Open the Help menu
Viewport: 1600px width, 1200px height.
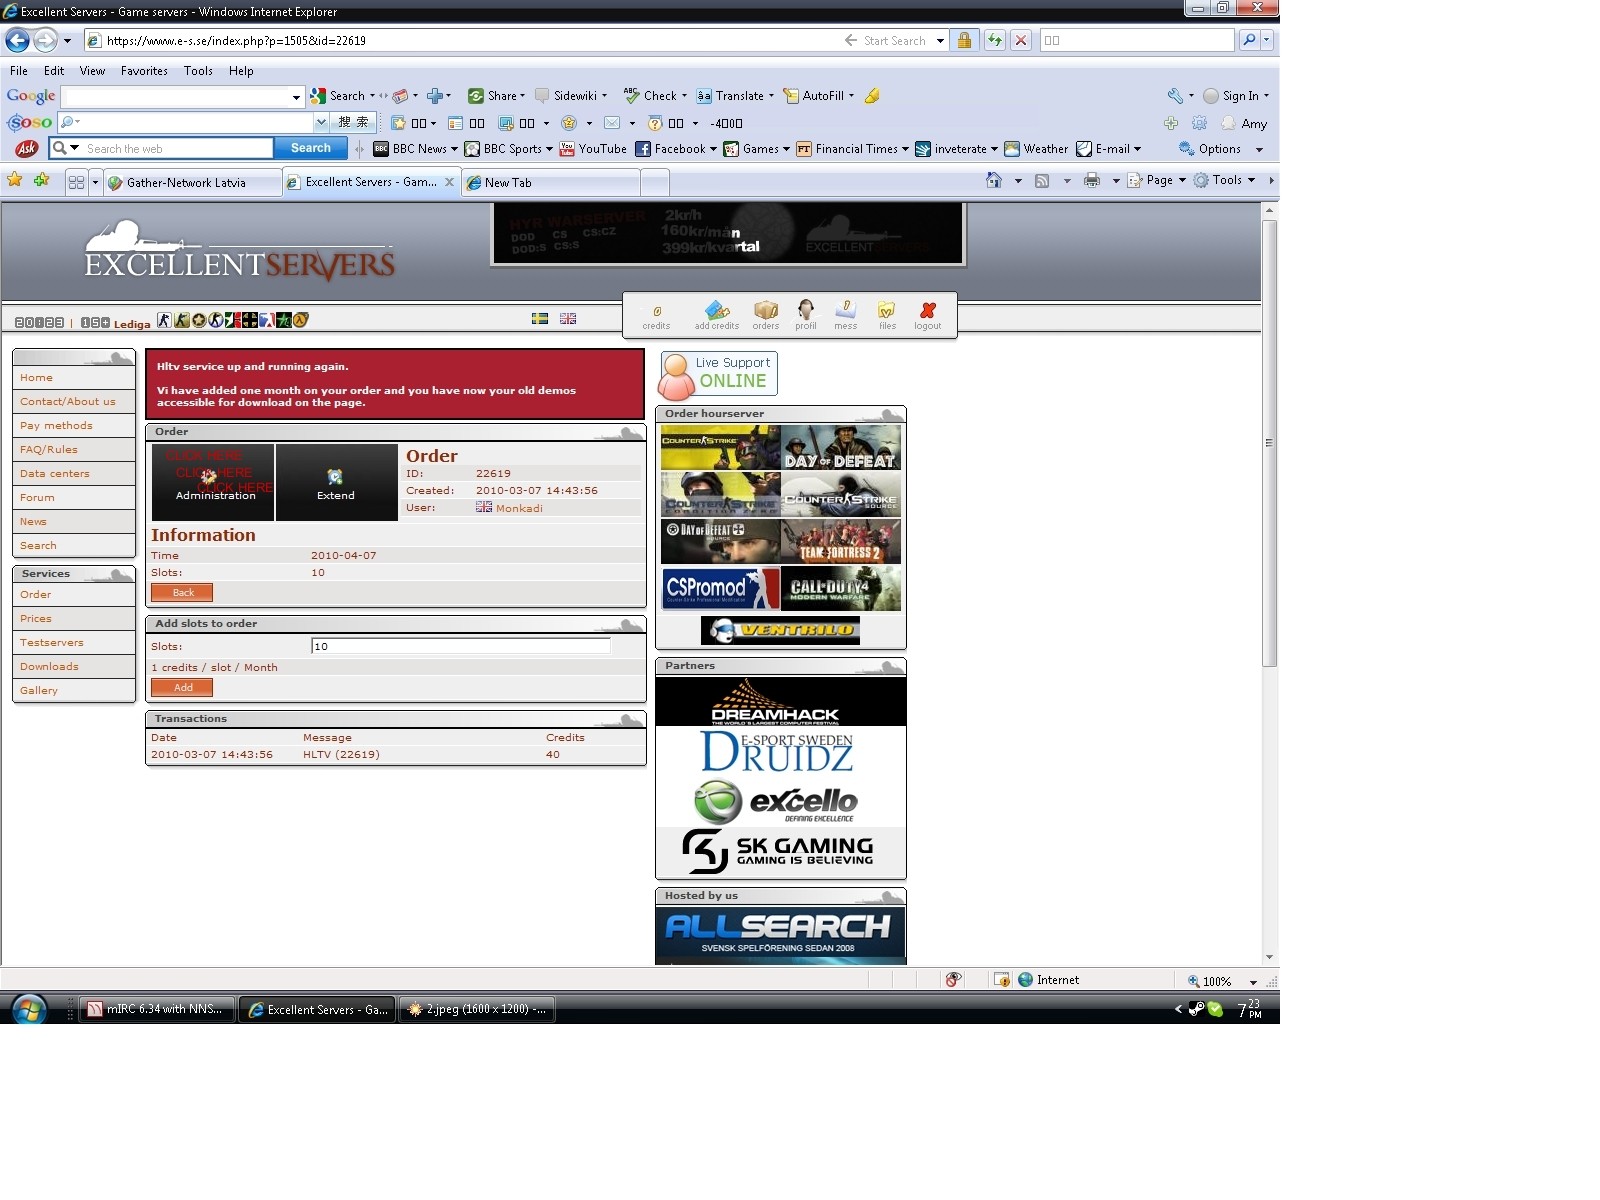pos(241,71)
